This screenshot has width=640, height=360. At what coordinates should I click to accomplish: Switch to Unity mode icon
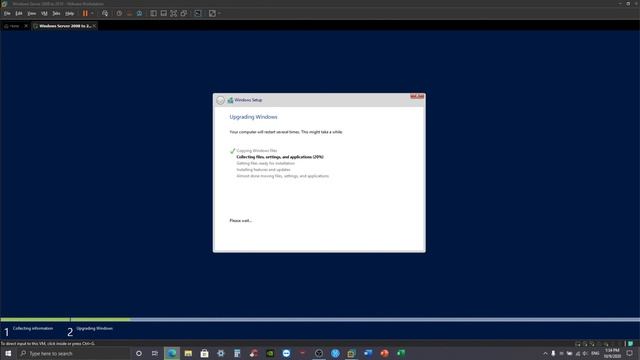pos(184,13)
